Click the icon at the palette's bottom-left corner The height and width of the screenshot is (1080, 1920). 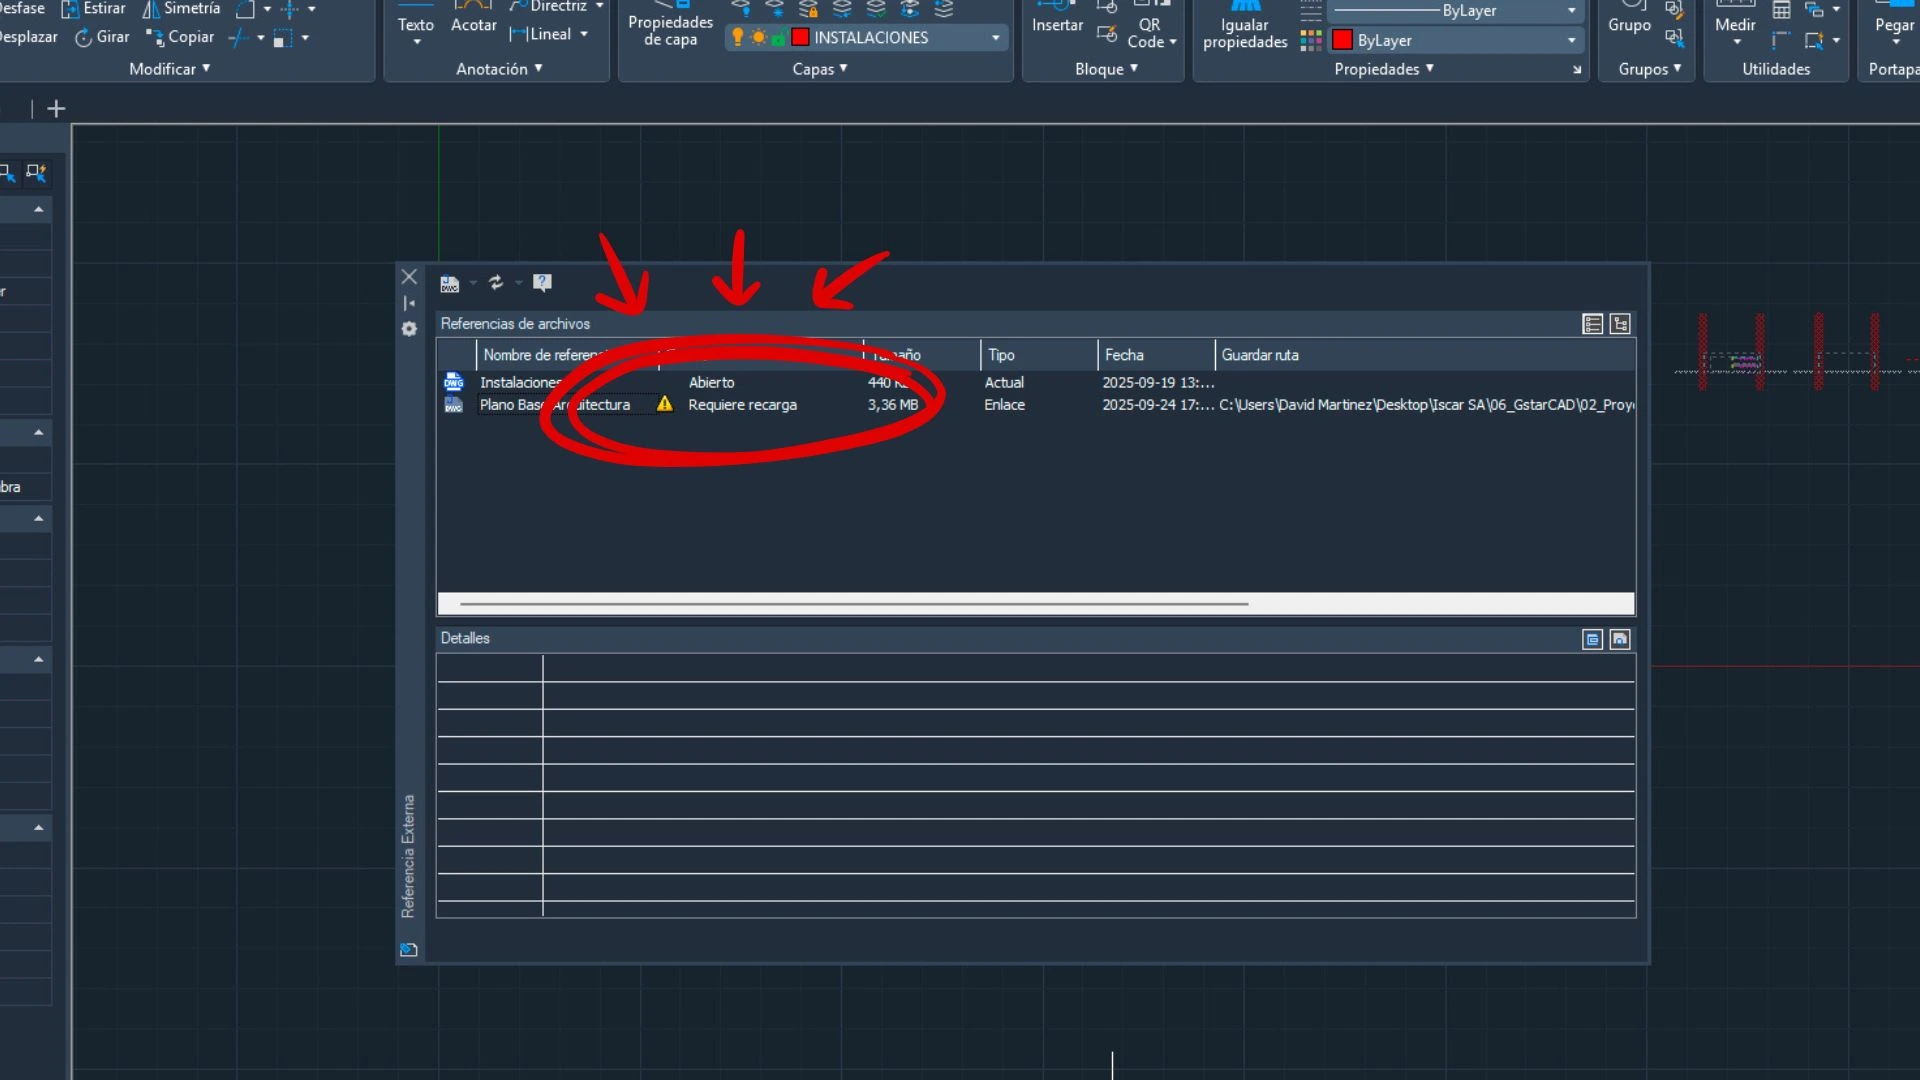(x=409, y=950)
